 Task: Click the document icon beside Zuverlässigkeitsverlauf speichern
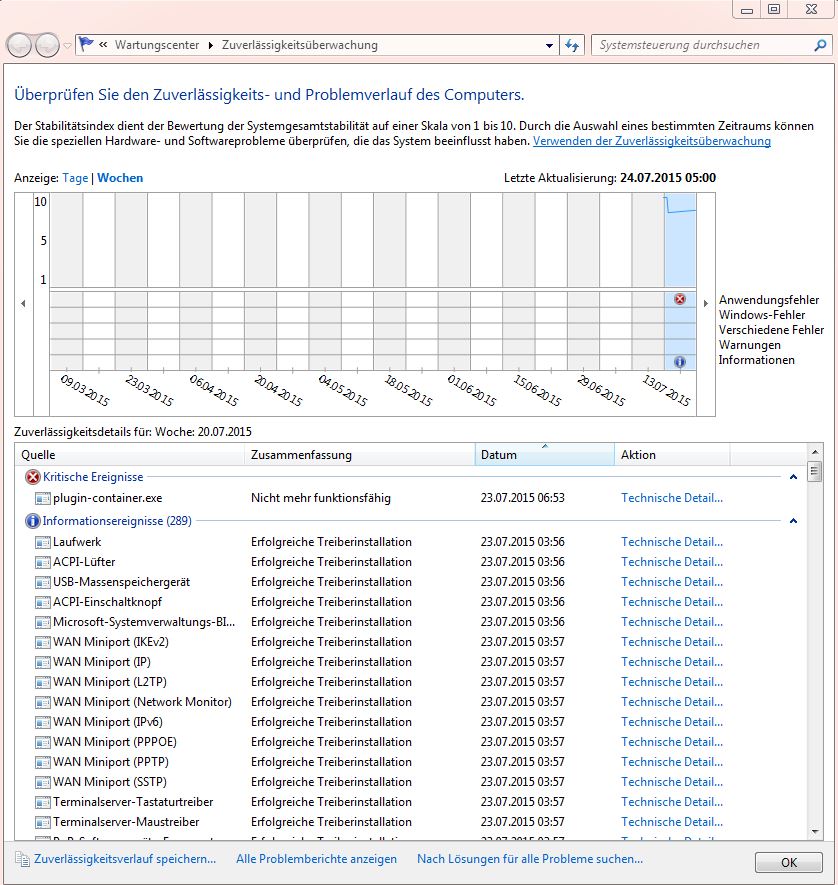pos(22,859)
